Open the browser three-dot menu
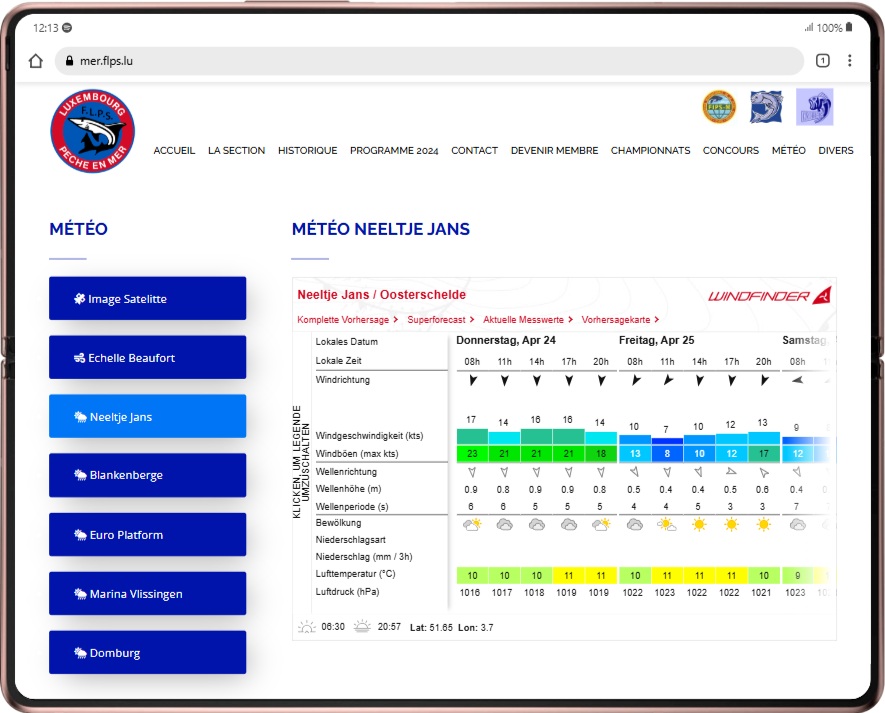This screenshot has height=713, width=885. coord(850,60)
